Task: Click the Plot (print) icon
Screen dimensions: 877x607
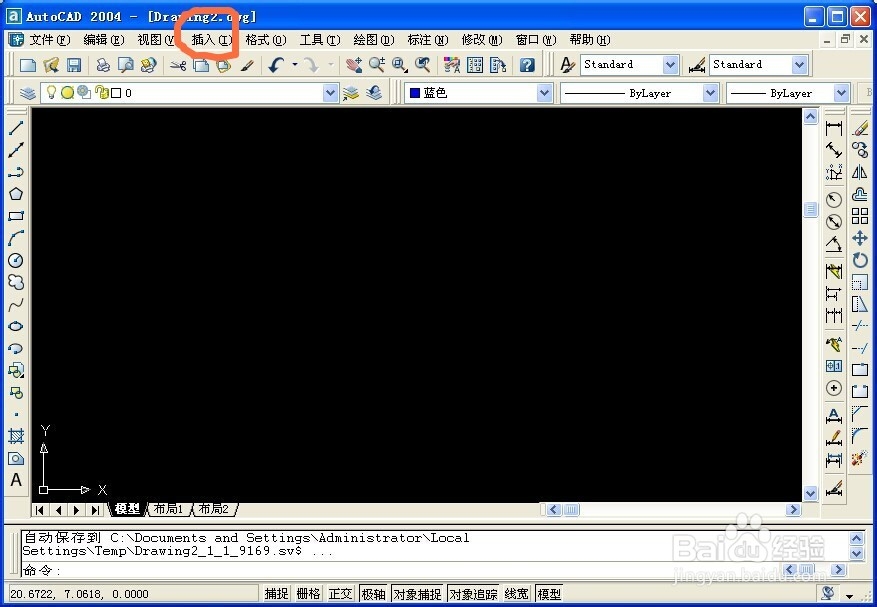Action: point(103,65)
